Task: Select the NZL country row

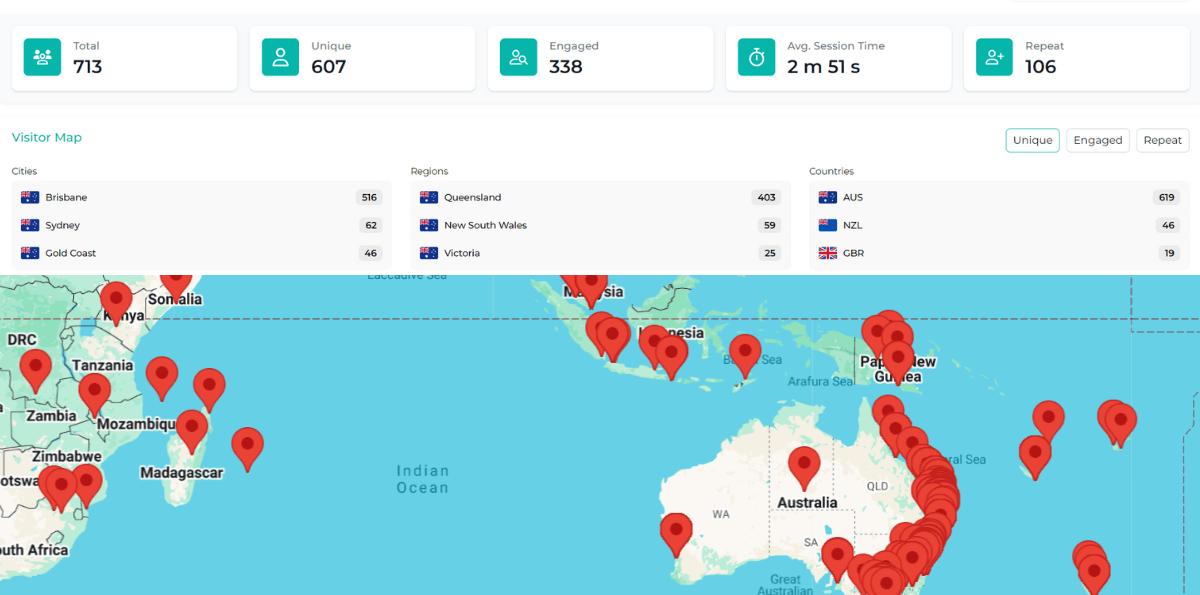Action: [999, 225]
